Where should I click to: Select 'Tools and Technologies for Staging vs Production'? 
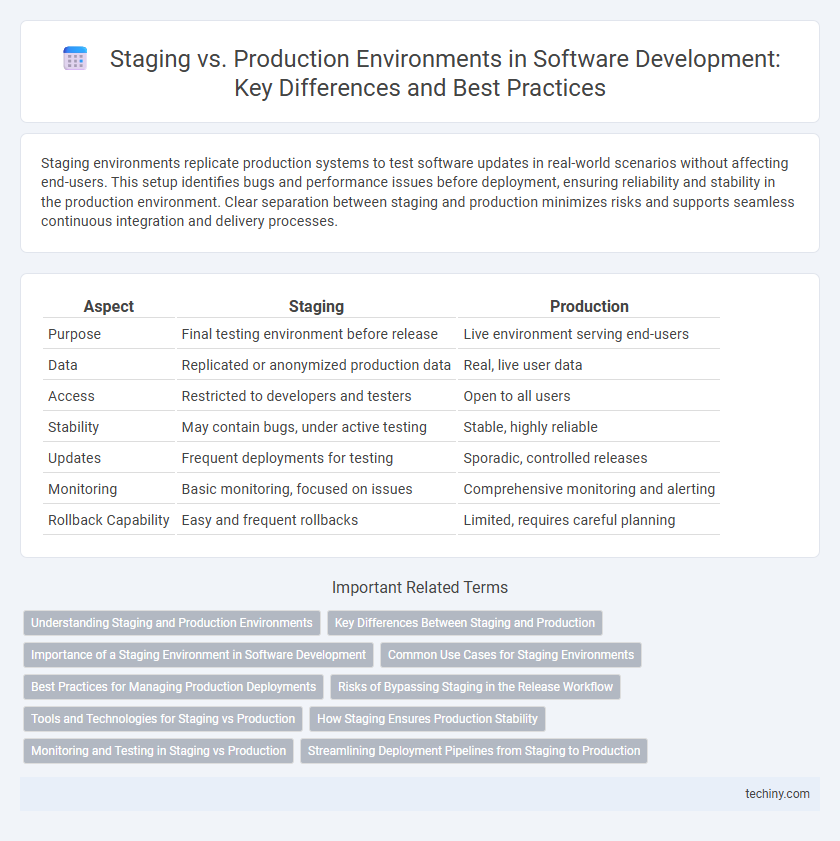(163, 719)
